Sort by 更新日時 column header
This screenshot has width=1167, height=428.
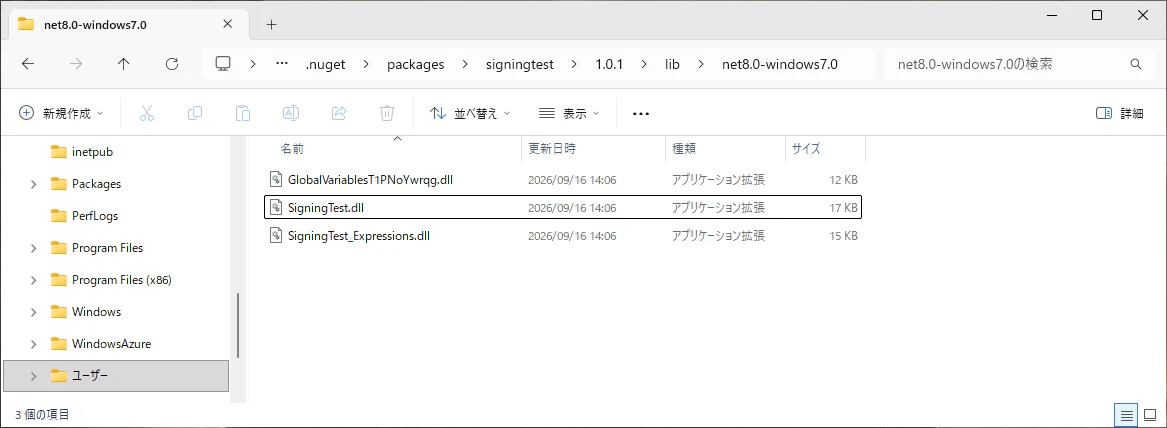pos(551,148)
